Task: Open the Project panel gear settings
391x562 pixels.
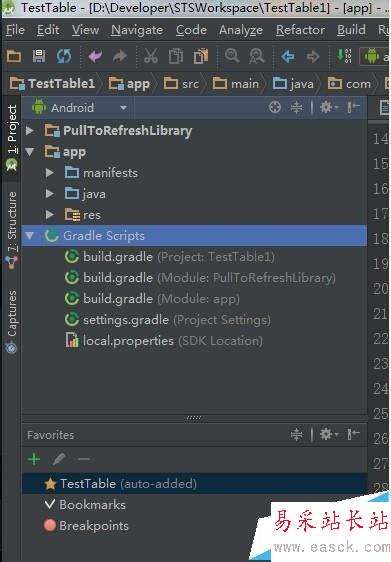Action: click(328, 107)
